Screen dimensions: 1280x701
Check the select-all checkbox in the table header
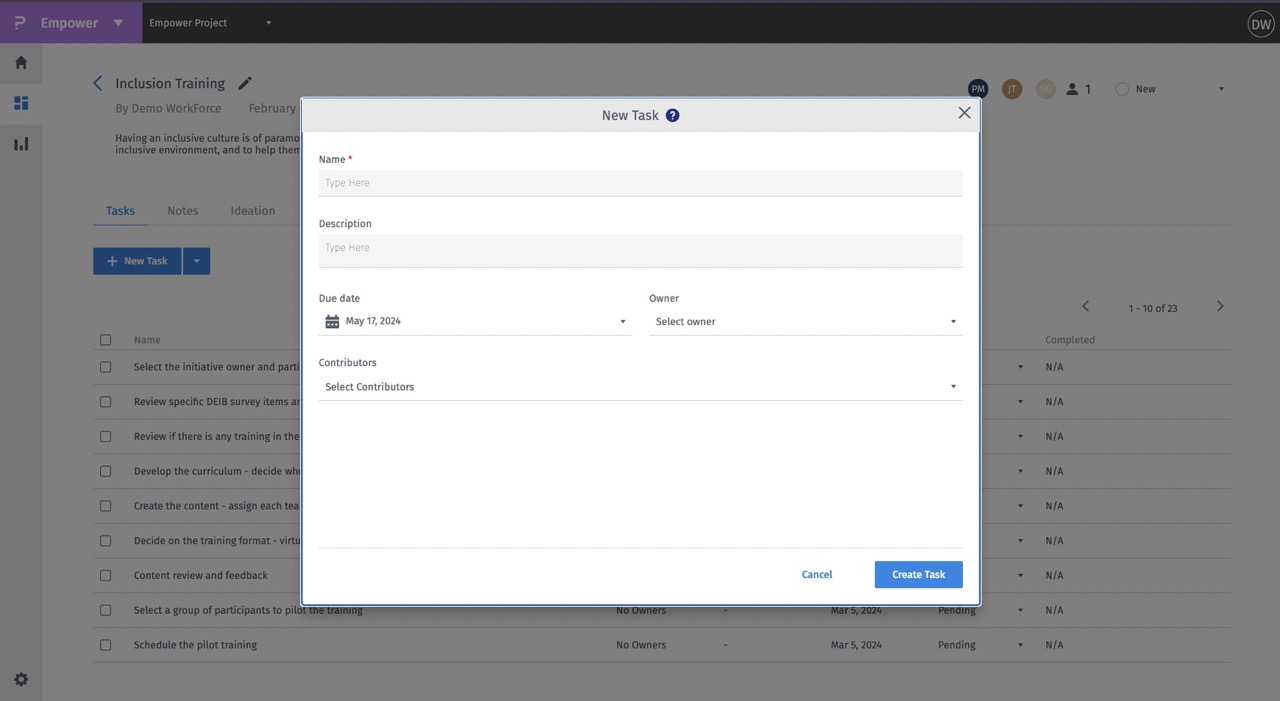click(x=105, y=339)
